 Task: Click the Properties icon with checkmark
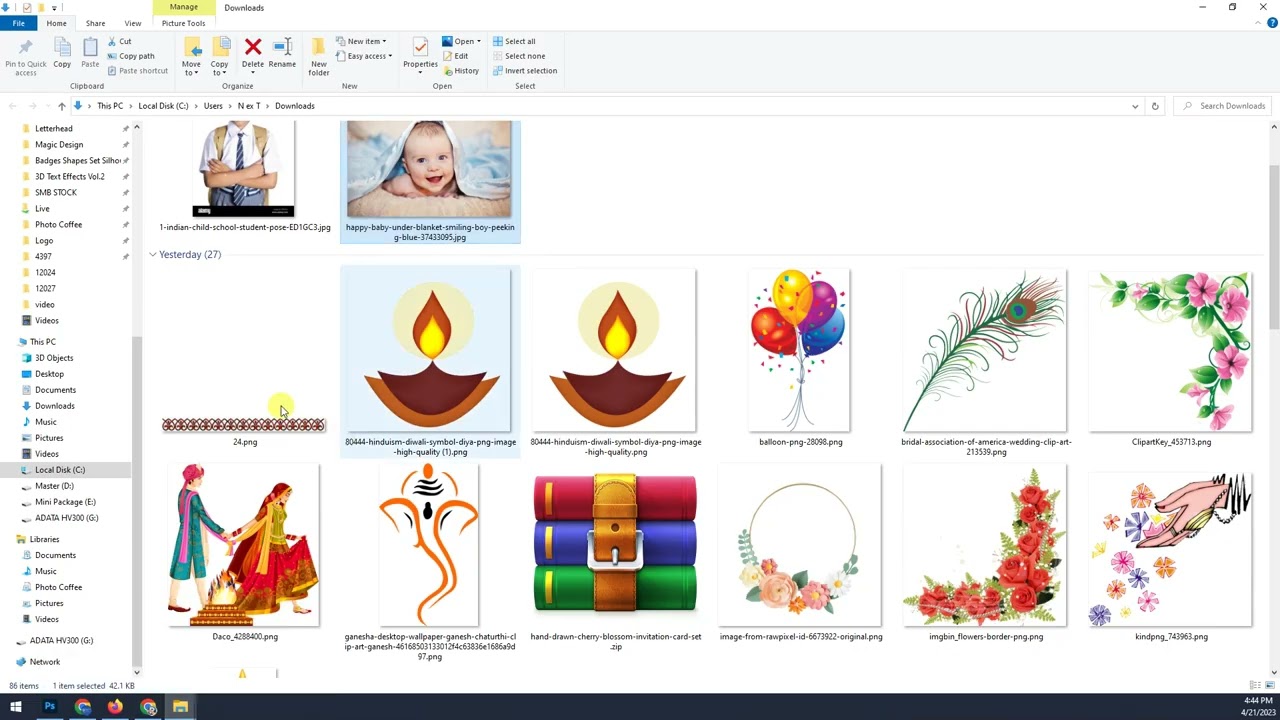click(420, 47)
